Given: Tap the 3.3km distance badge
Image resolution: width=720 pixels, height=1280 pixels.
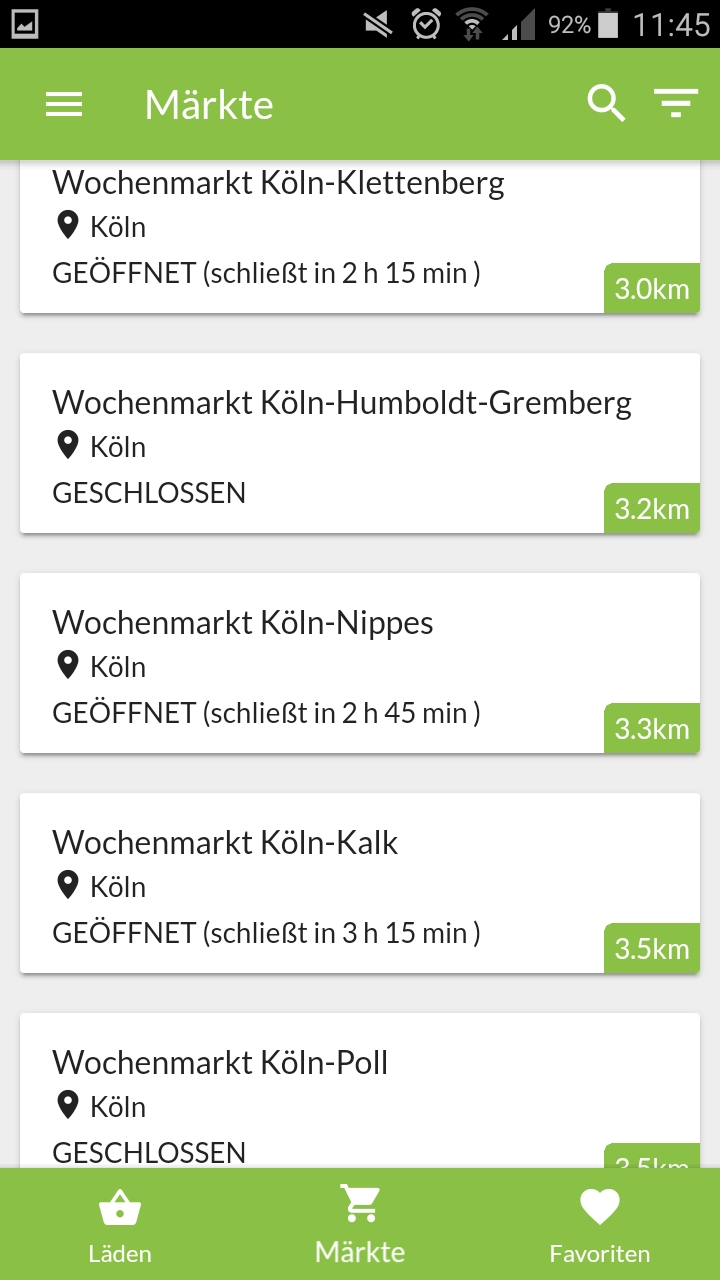Looking at the screenshot, I should tap(652, 729).
